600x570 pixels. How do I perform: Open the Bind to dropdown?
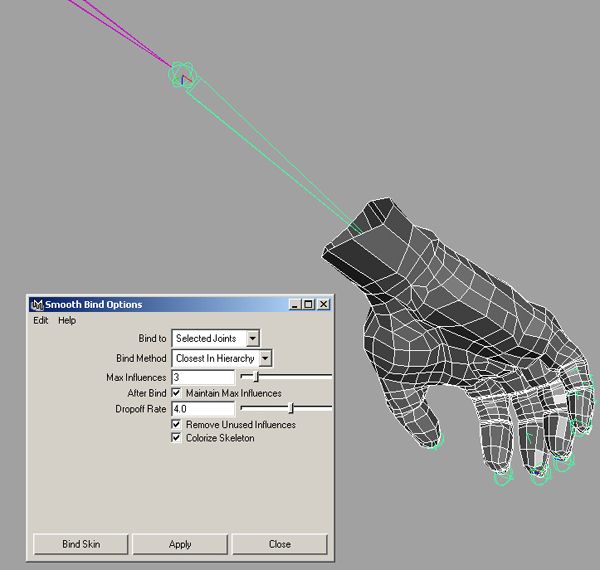click(x=215, y=339)
